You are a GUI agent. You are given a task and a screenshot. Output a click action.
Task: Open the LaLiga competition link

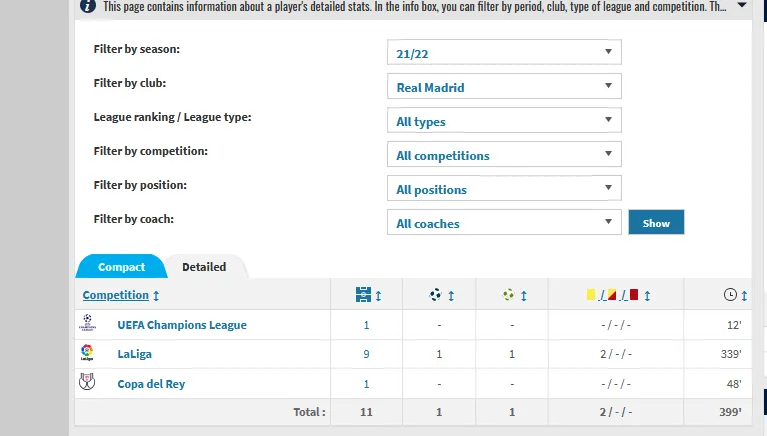click(x=135, y=354)
